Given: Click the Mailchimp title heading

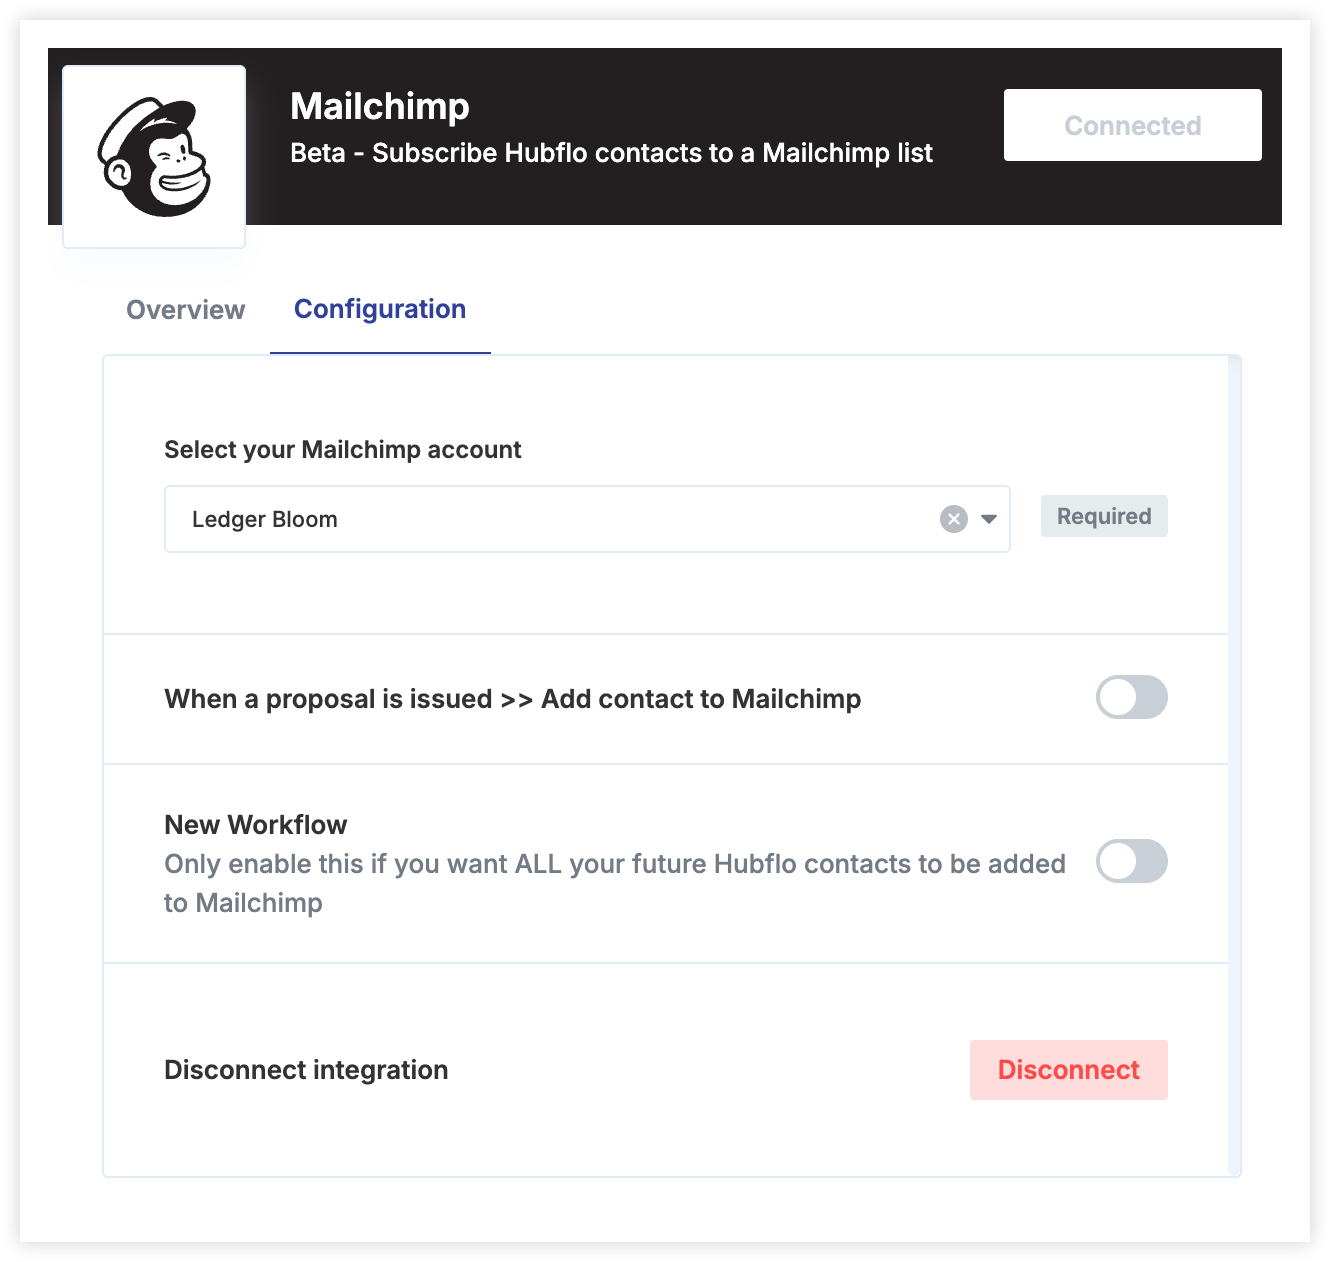Looking at the screenshot, I should coord(380,106).
